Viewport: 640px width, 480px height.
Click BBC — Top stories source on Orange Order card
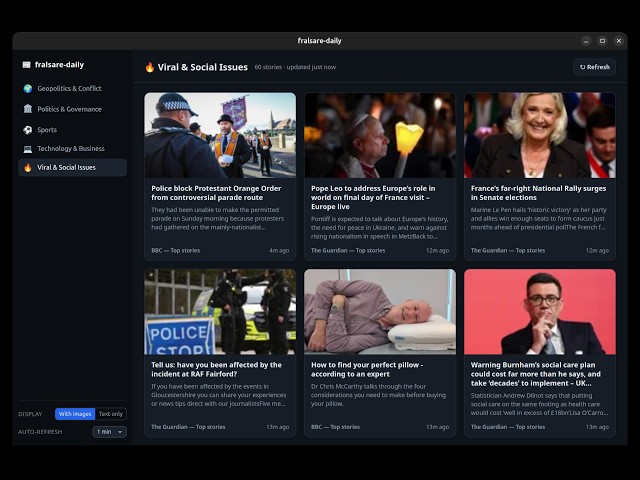point(176,251)
